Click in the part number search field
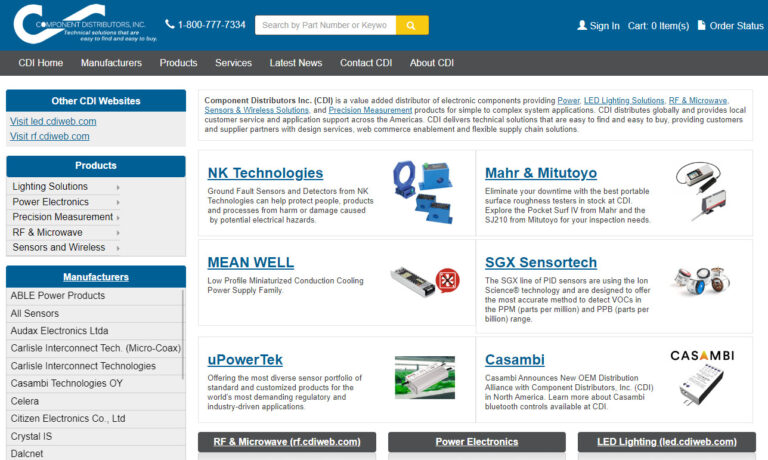This screenshot has width=768, height=460. 325,25
